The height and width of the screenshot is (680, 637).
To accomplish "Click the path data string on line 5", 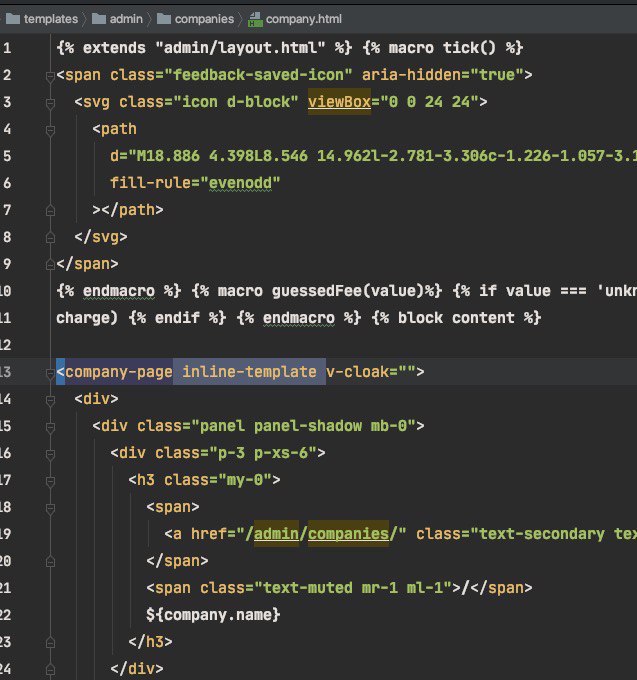I will tap(382, 156).
